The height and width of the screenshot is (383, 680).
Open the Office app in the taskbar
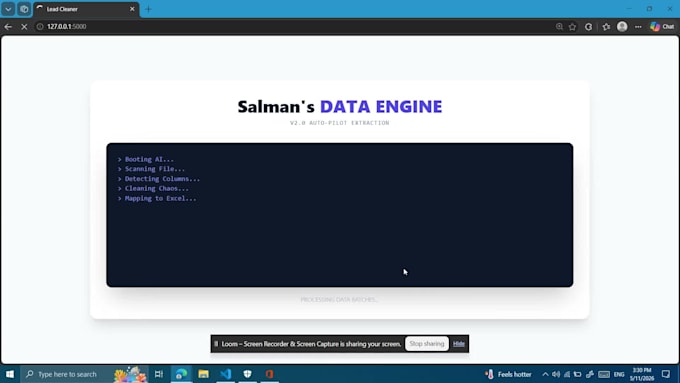click(270, 374)
